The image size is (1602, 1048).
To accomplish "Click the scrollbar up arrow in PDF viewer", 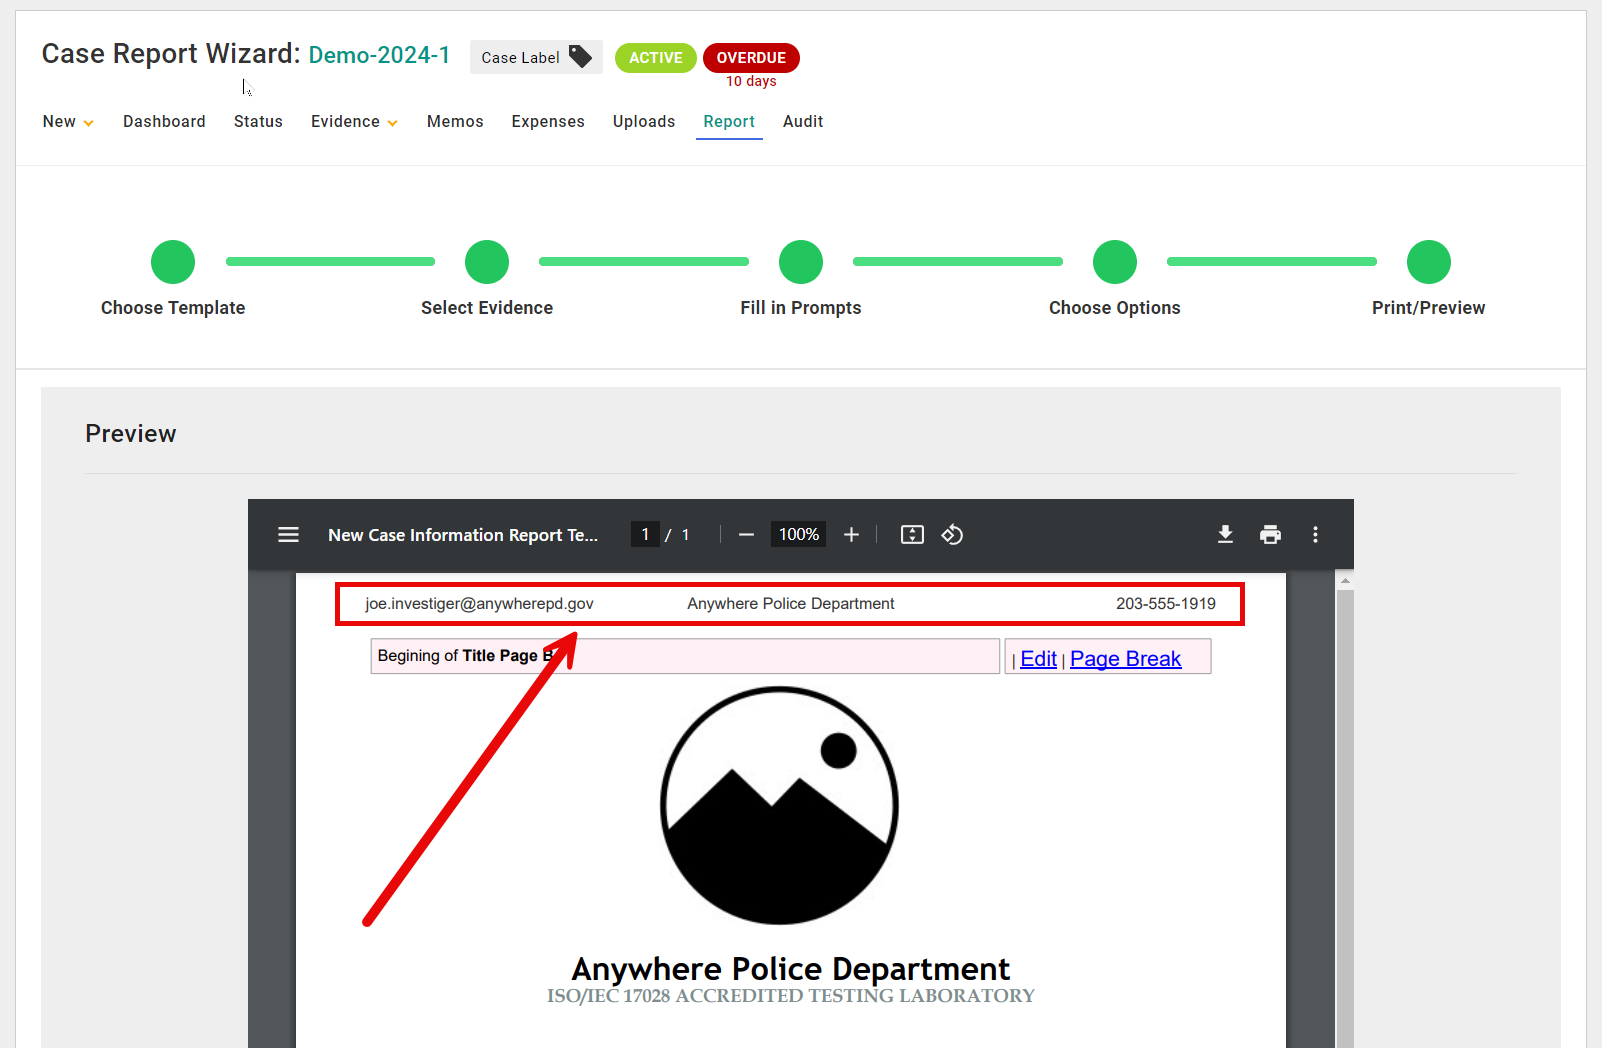I will 1345,580.
